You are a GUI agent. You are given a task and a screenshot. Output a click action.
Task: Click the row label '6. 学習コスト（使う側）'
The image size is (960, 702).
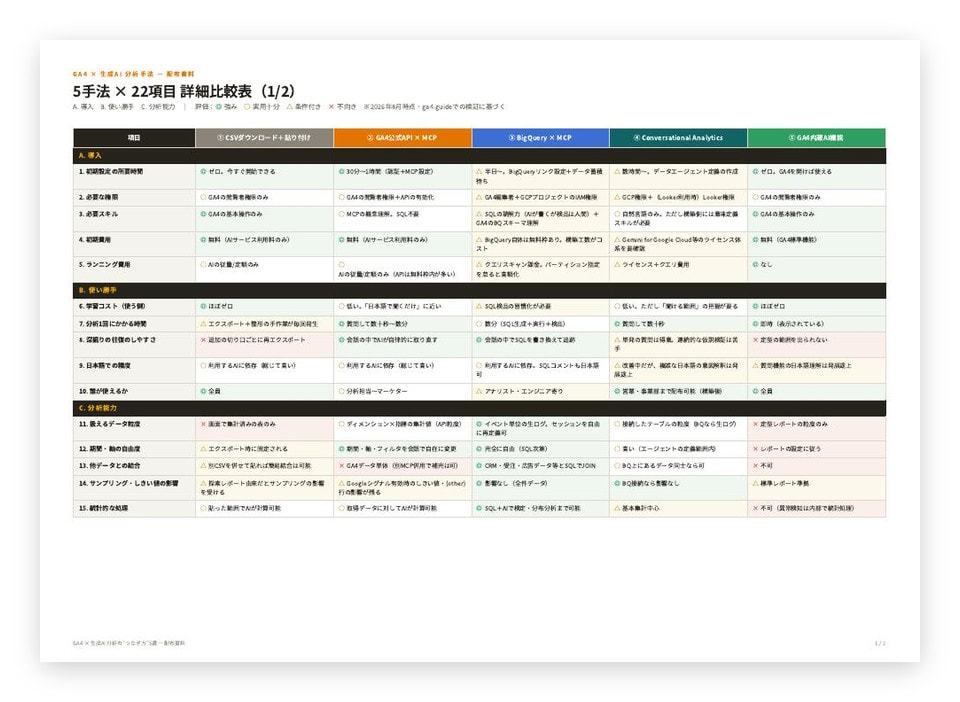[x=112, y=306]
